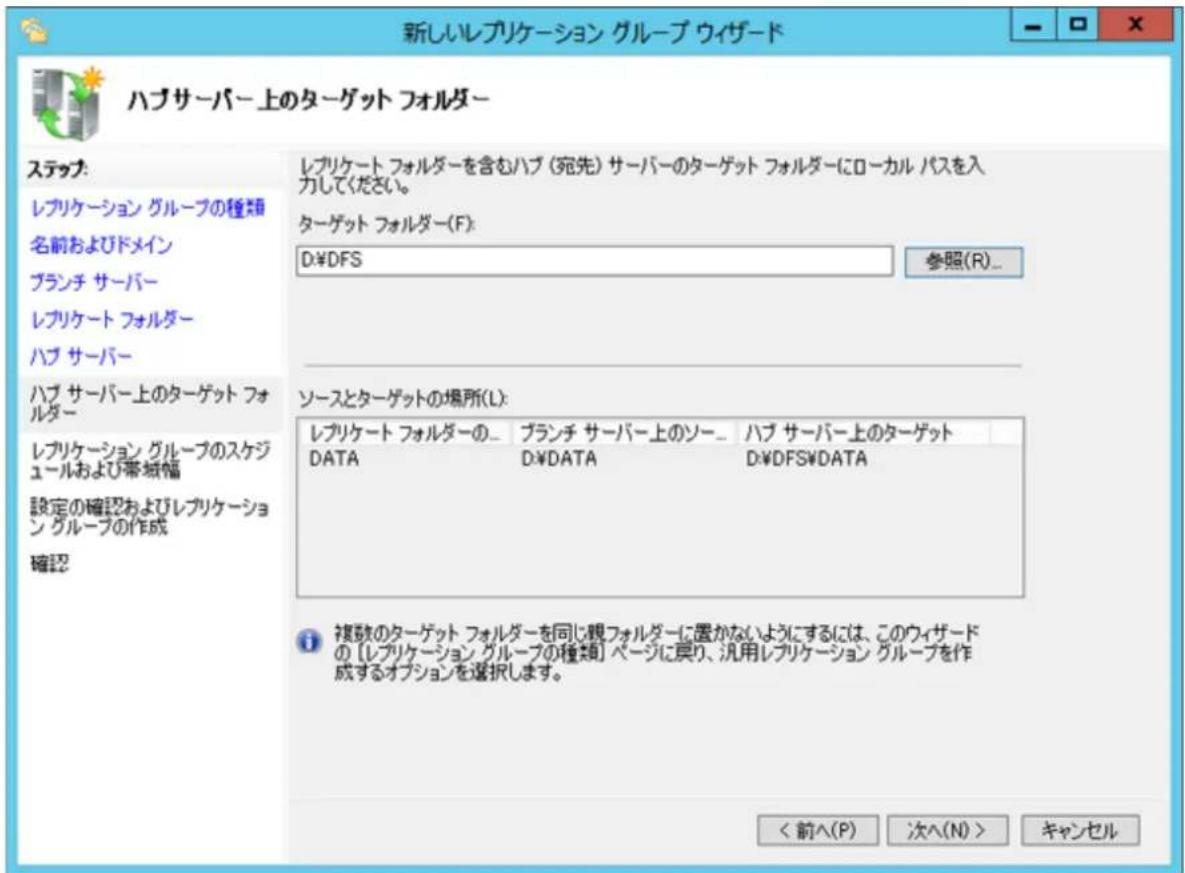The width and height of the screenshot is (1185, 873).
Task: Click the キャンセル button
Action: (1080, 831)
